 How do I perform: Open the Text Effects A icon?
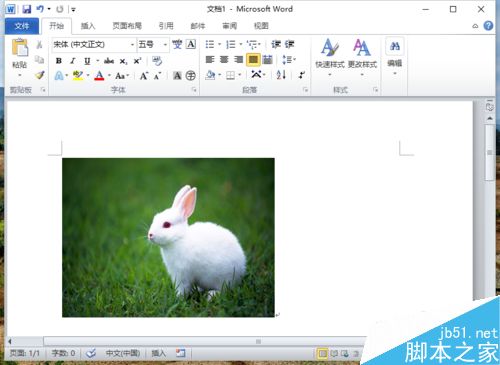[x=59, y=76]
